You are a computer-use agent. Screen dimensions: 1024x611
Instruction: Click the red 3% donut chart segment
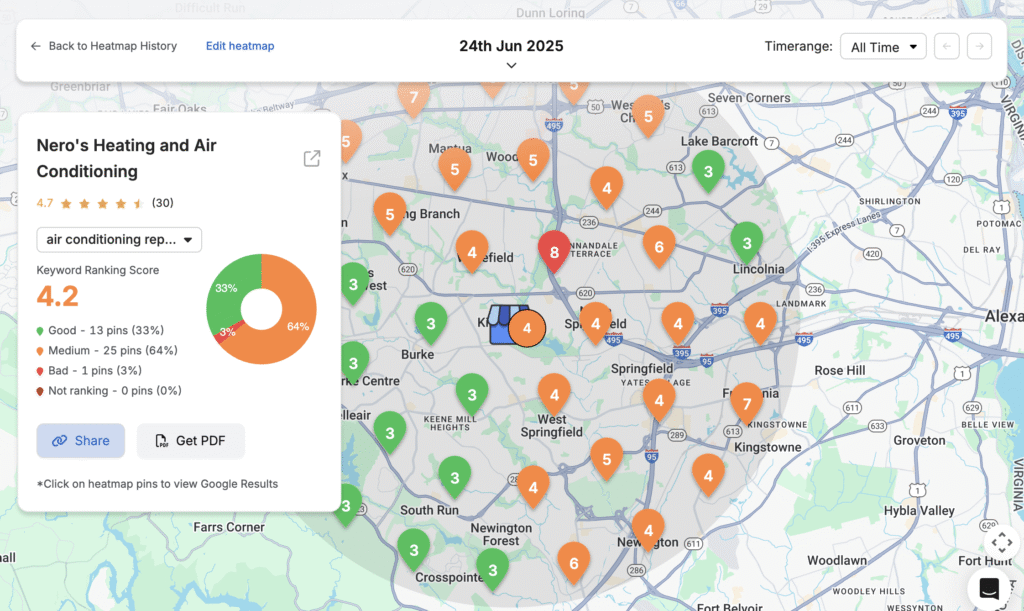pyautogui.click(x=227, y=332)
